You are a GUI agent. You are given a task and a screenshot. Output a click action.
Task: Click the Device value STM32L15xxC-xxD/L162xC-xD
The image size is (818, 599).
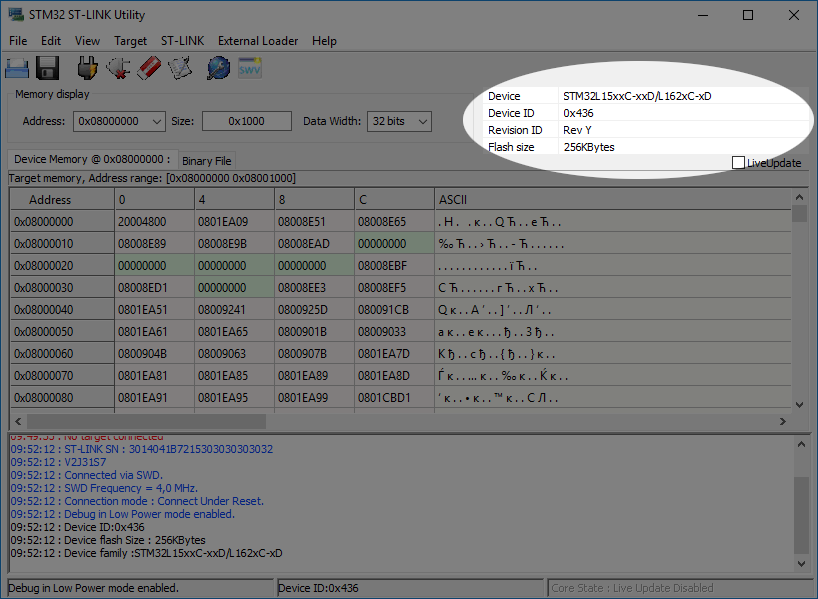(x=637, y=96)
